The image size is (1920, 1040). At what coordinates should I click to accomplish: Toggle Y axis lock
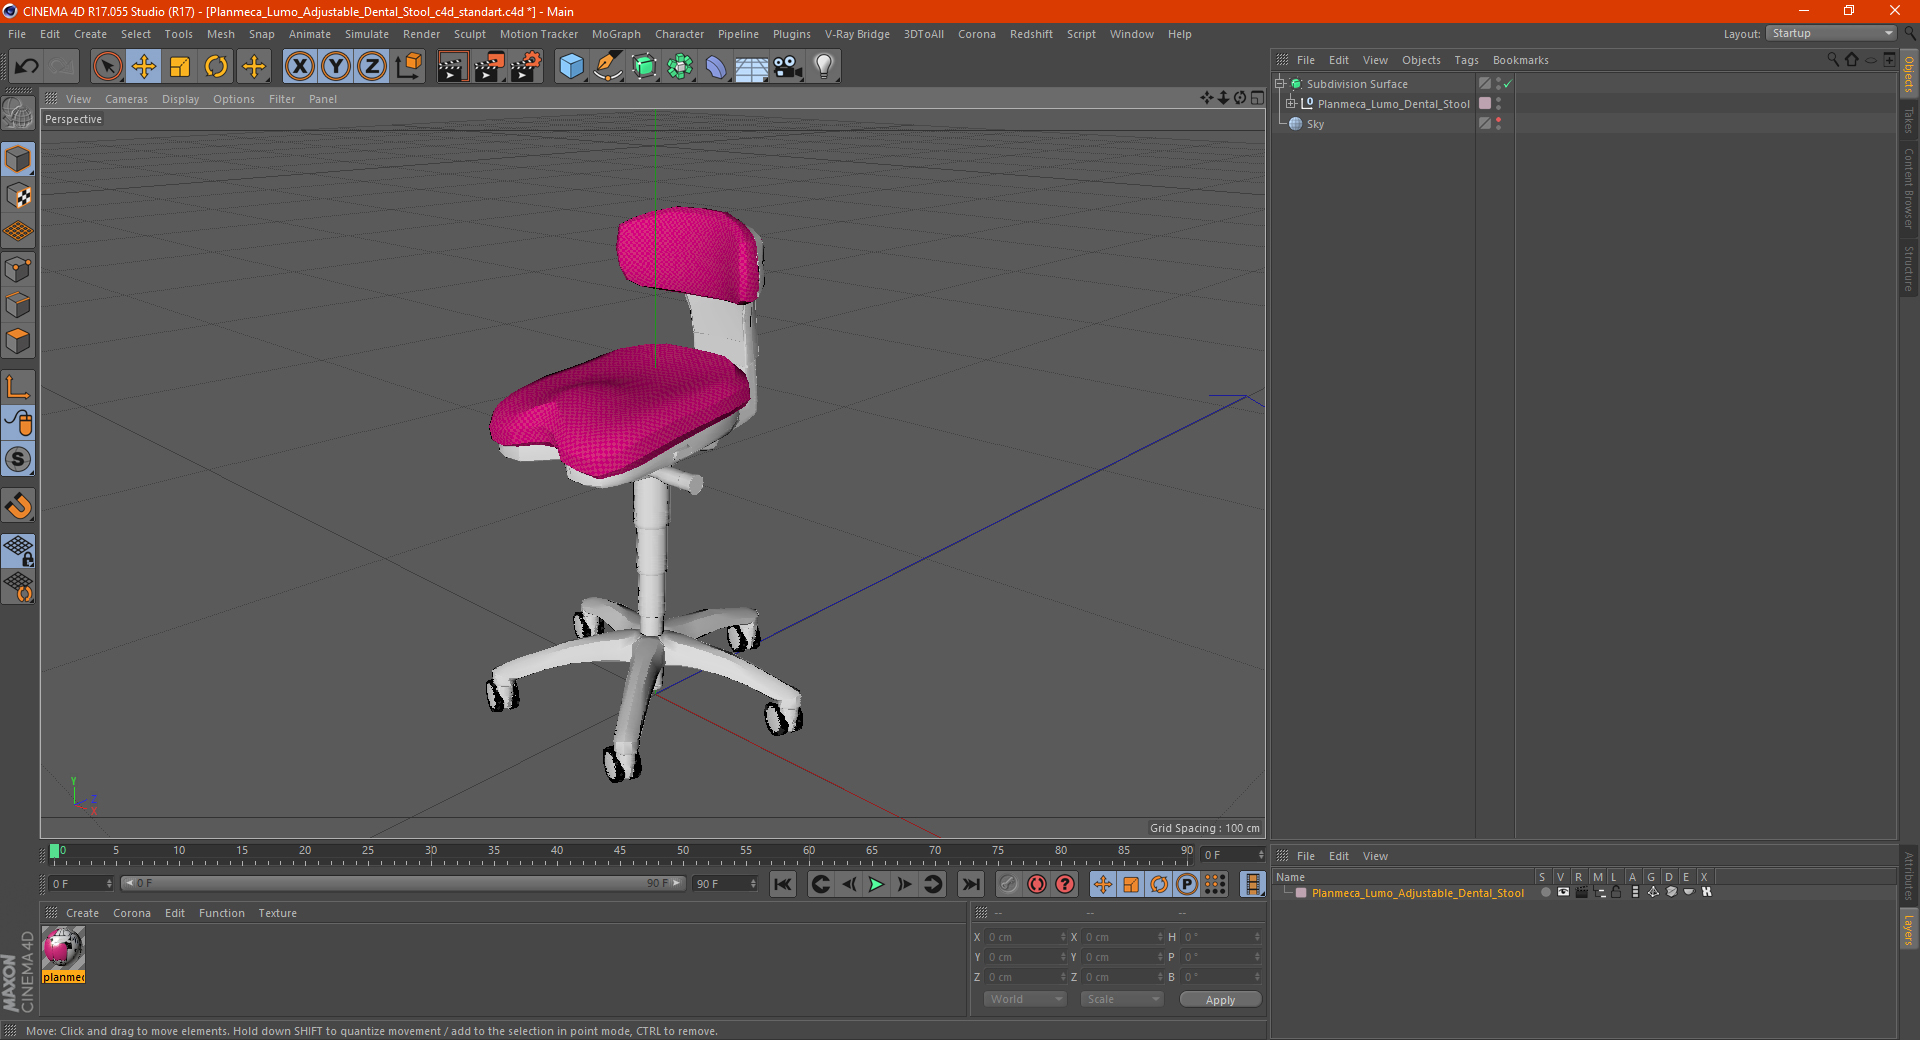[x=336, y=67]
